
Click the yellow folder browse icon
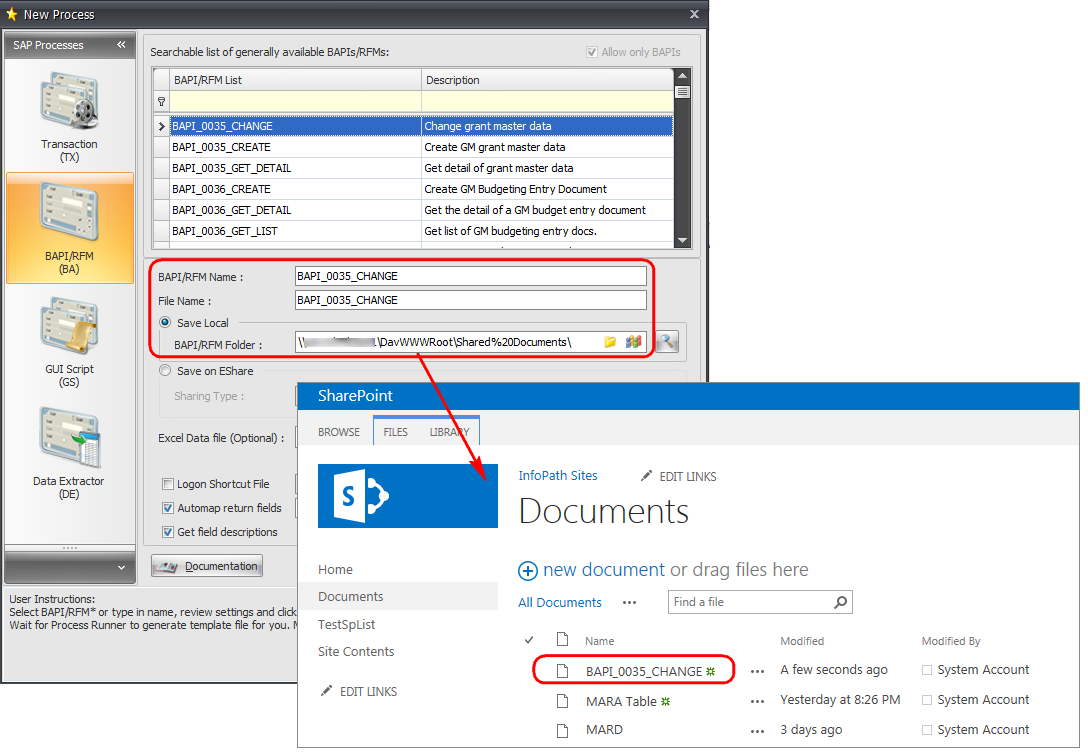610,343
